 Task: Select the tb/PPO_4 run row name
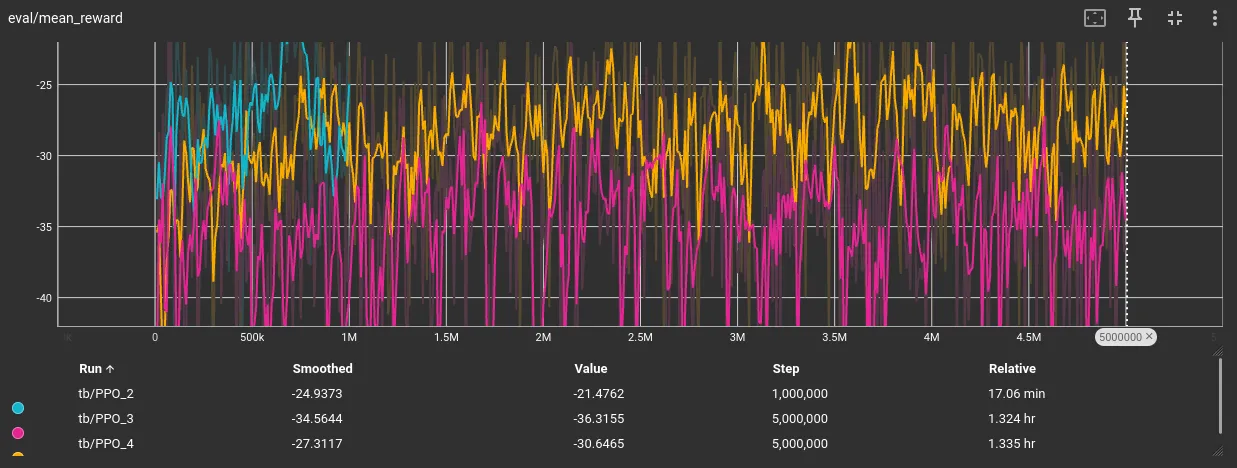106,443
